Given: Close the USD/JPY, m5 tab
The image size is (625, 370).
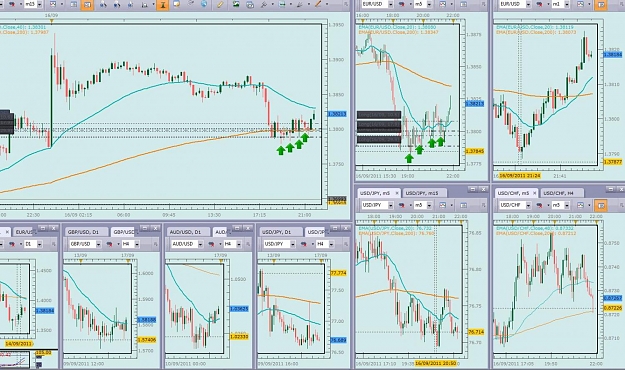Looking at the screenshot, I should click(x=397, y=193).
